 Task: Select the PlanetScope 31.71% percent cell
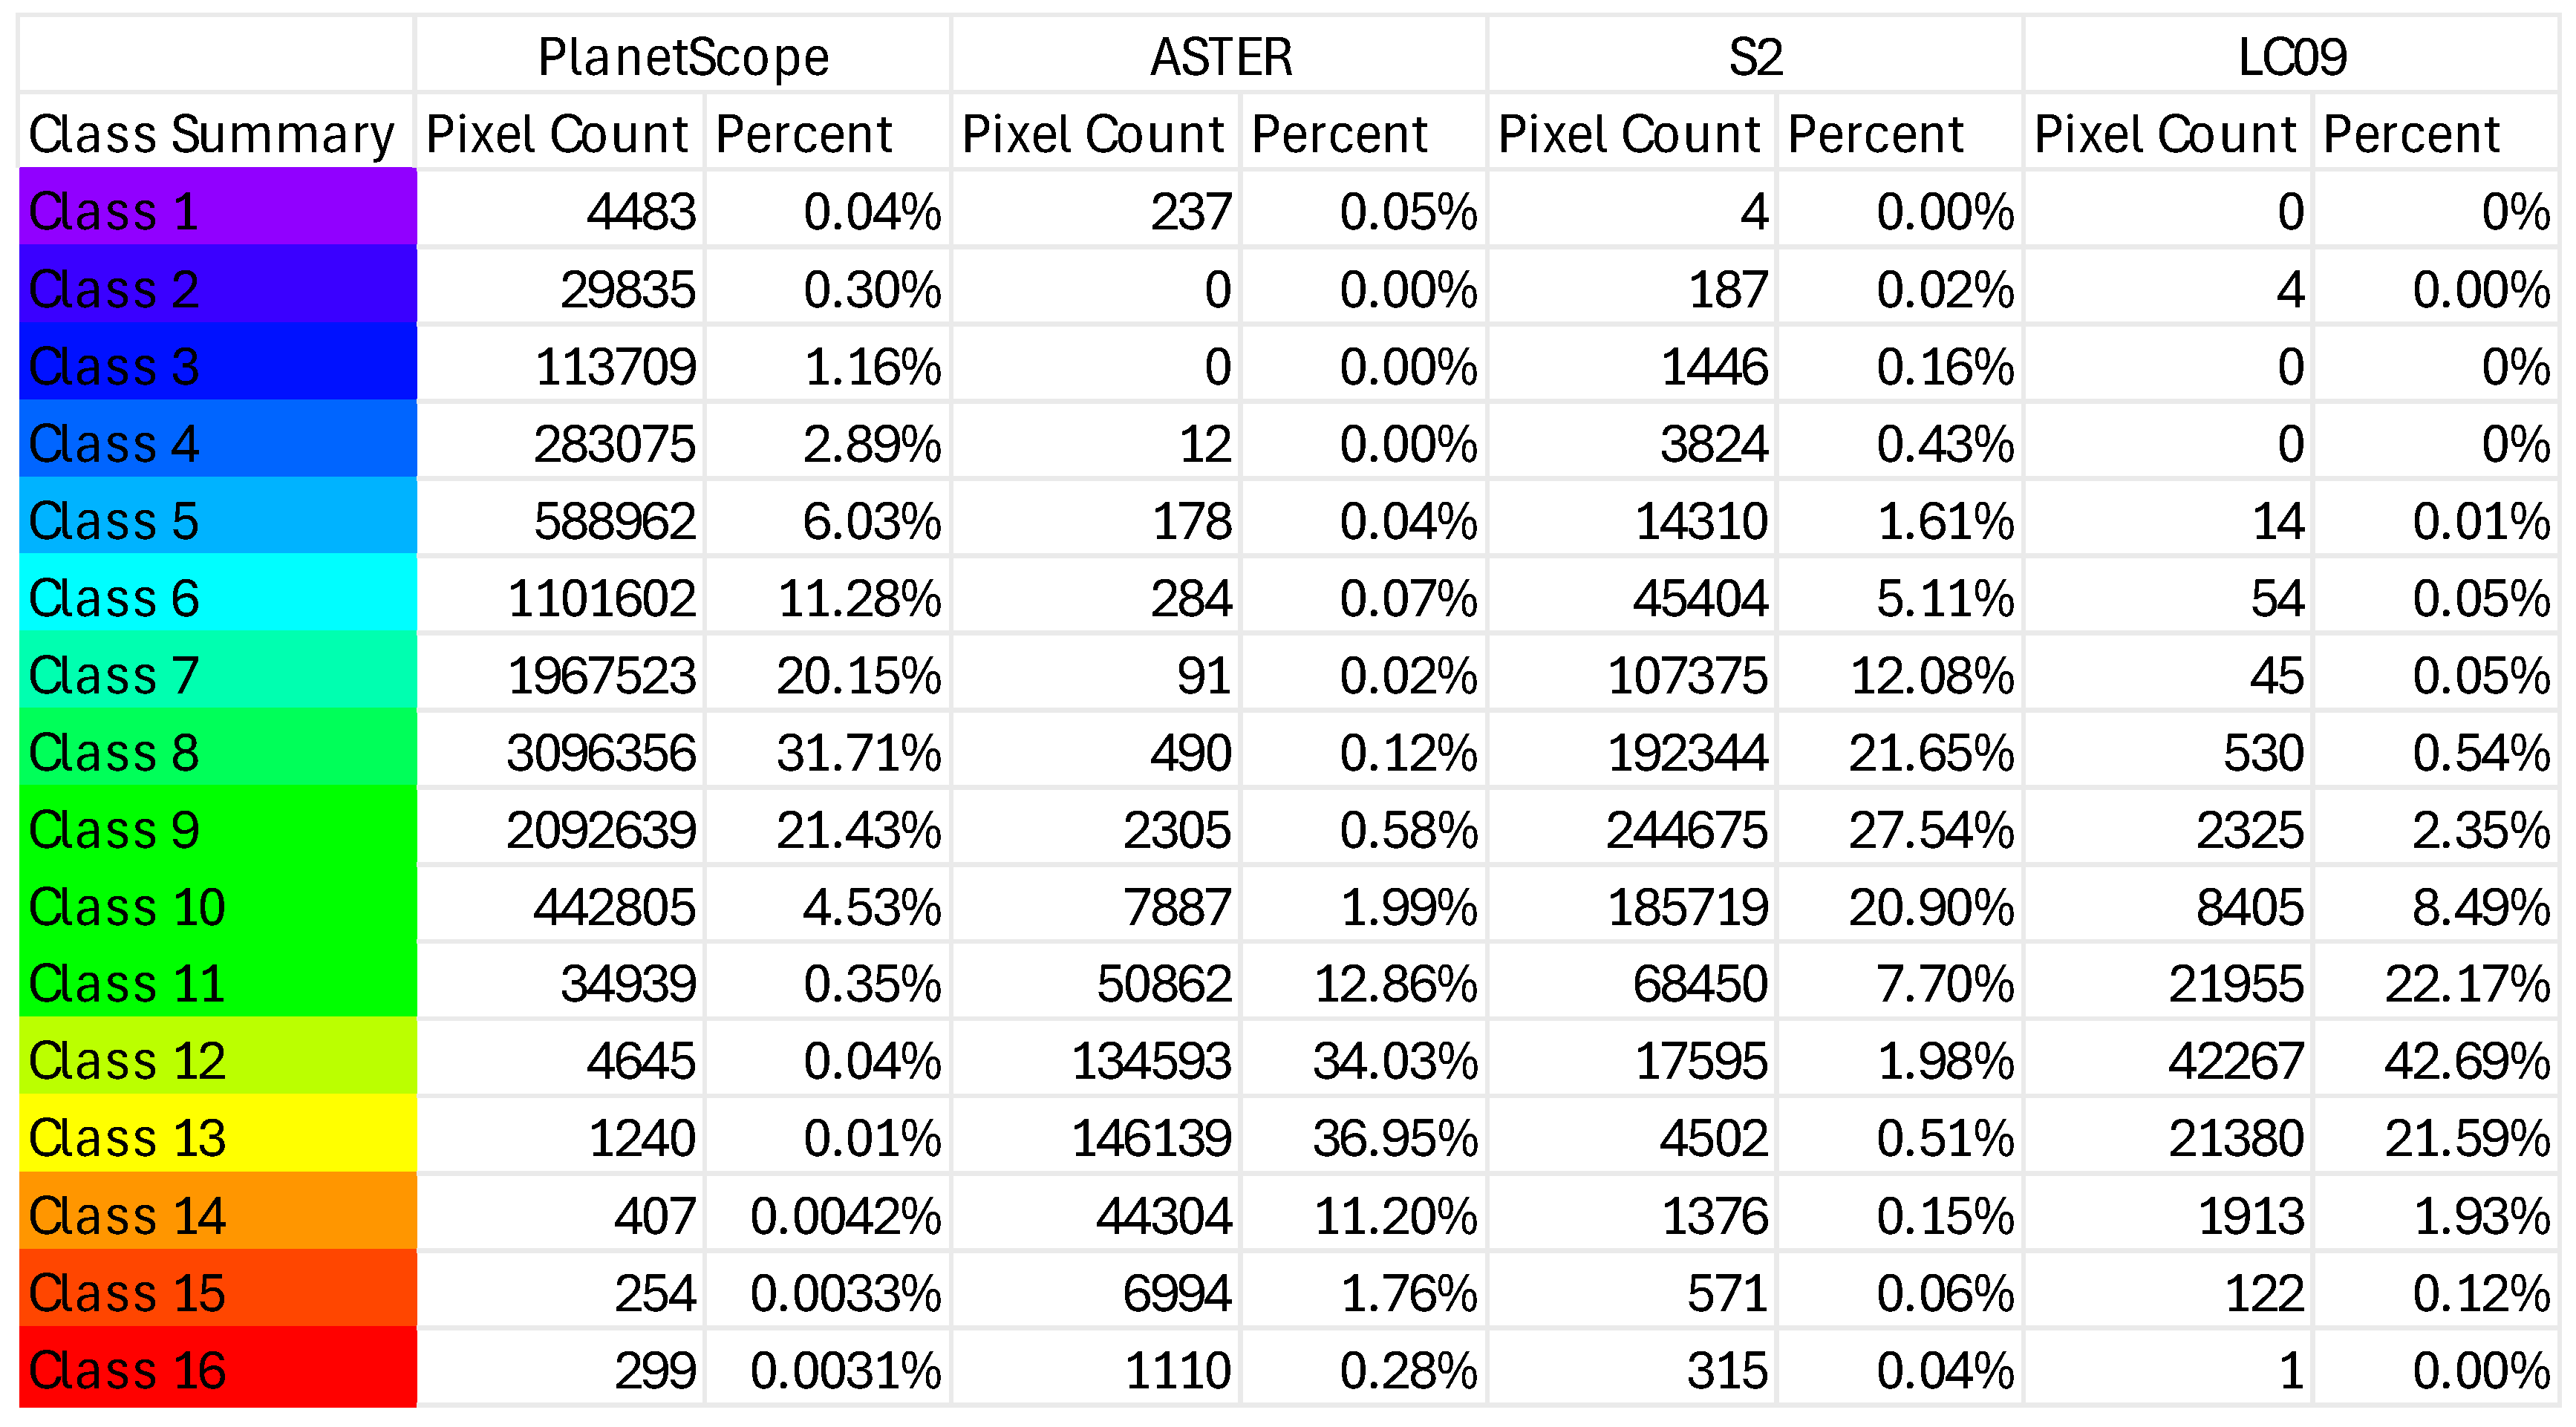(828, 752)
